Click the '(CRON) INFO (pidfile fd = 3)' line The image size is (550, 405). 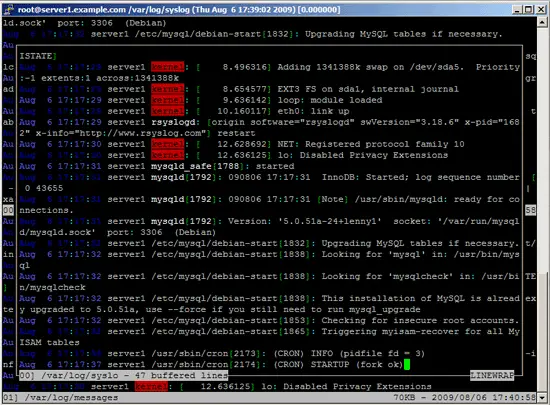pyautogui.click(x=222, y=353)
